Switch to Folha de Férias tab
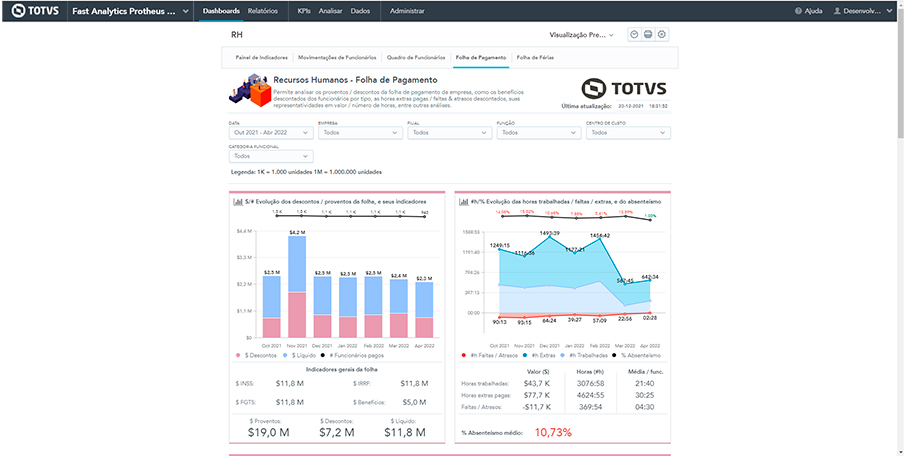Image resolution: width=906 pixels, height=456 pixels. 535,58
